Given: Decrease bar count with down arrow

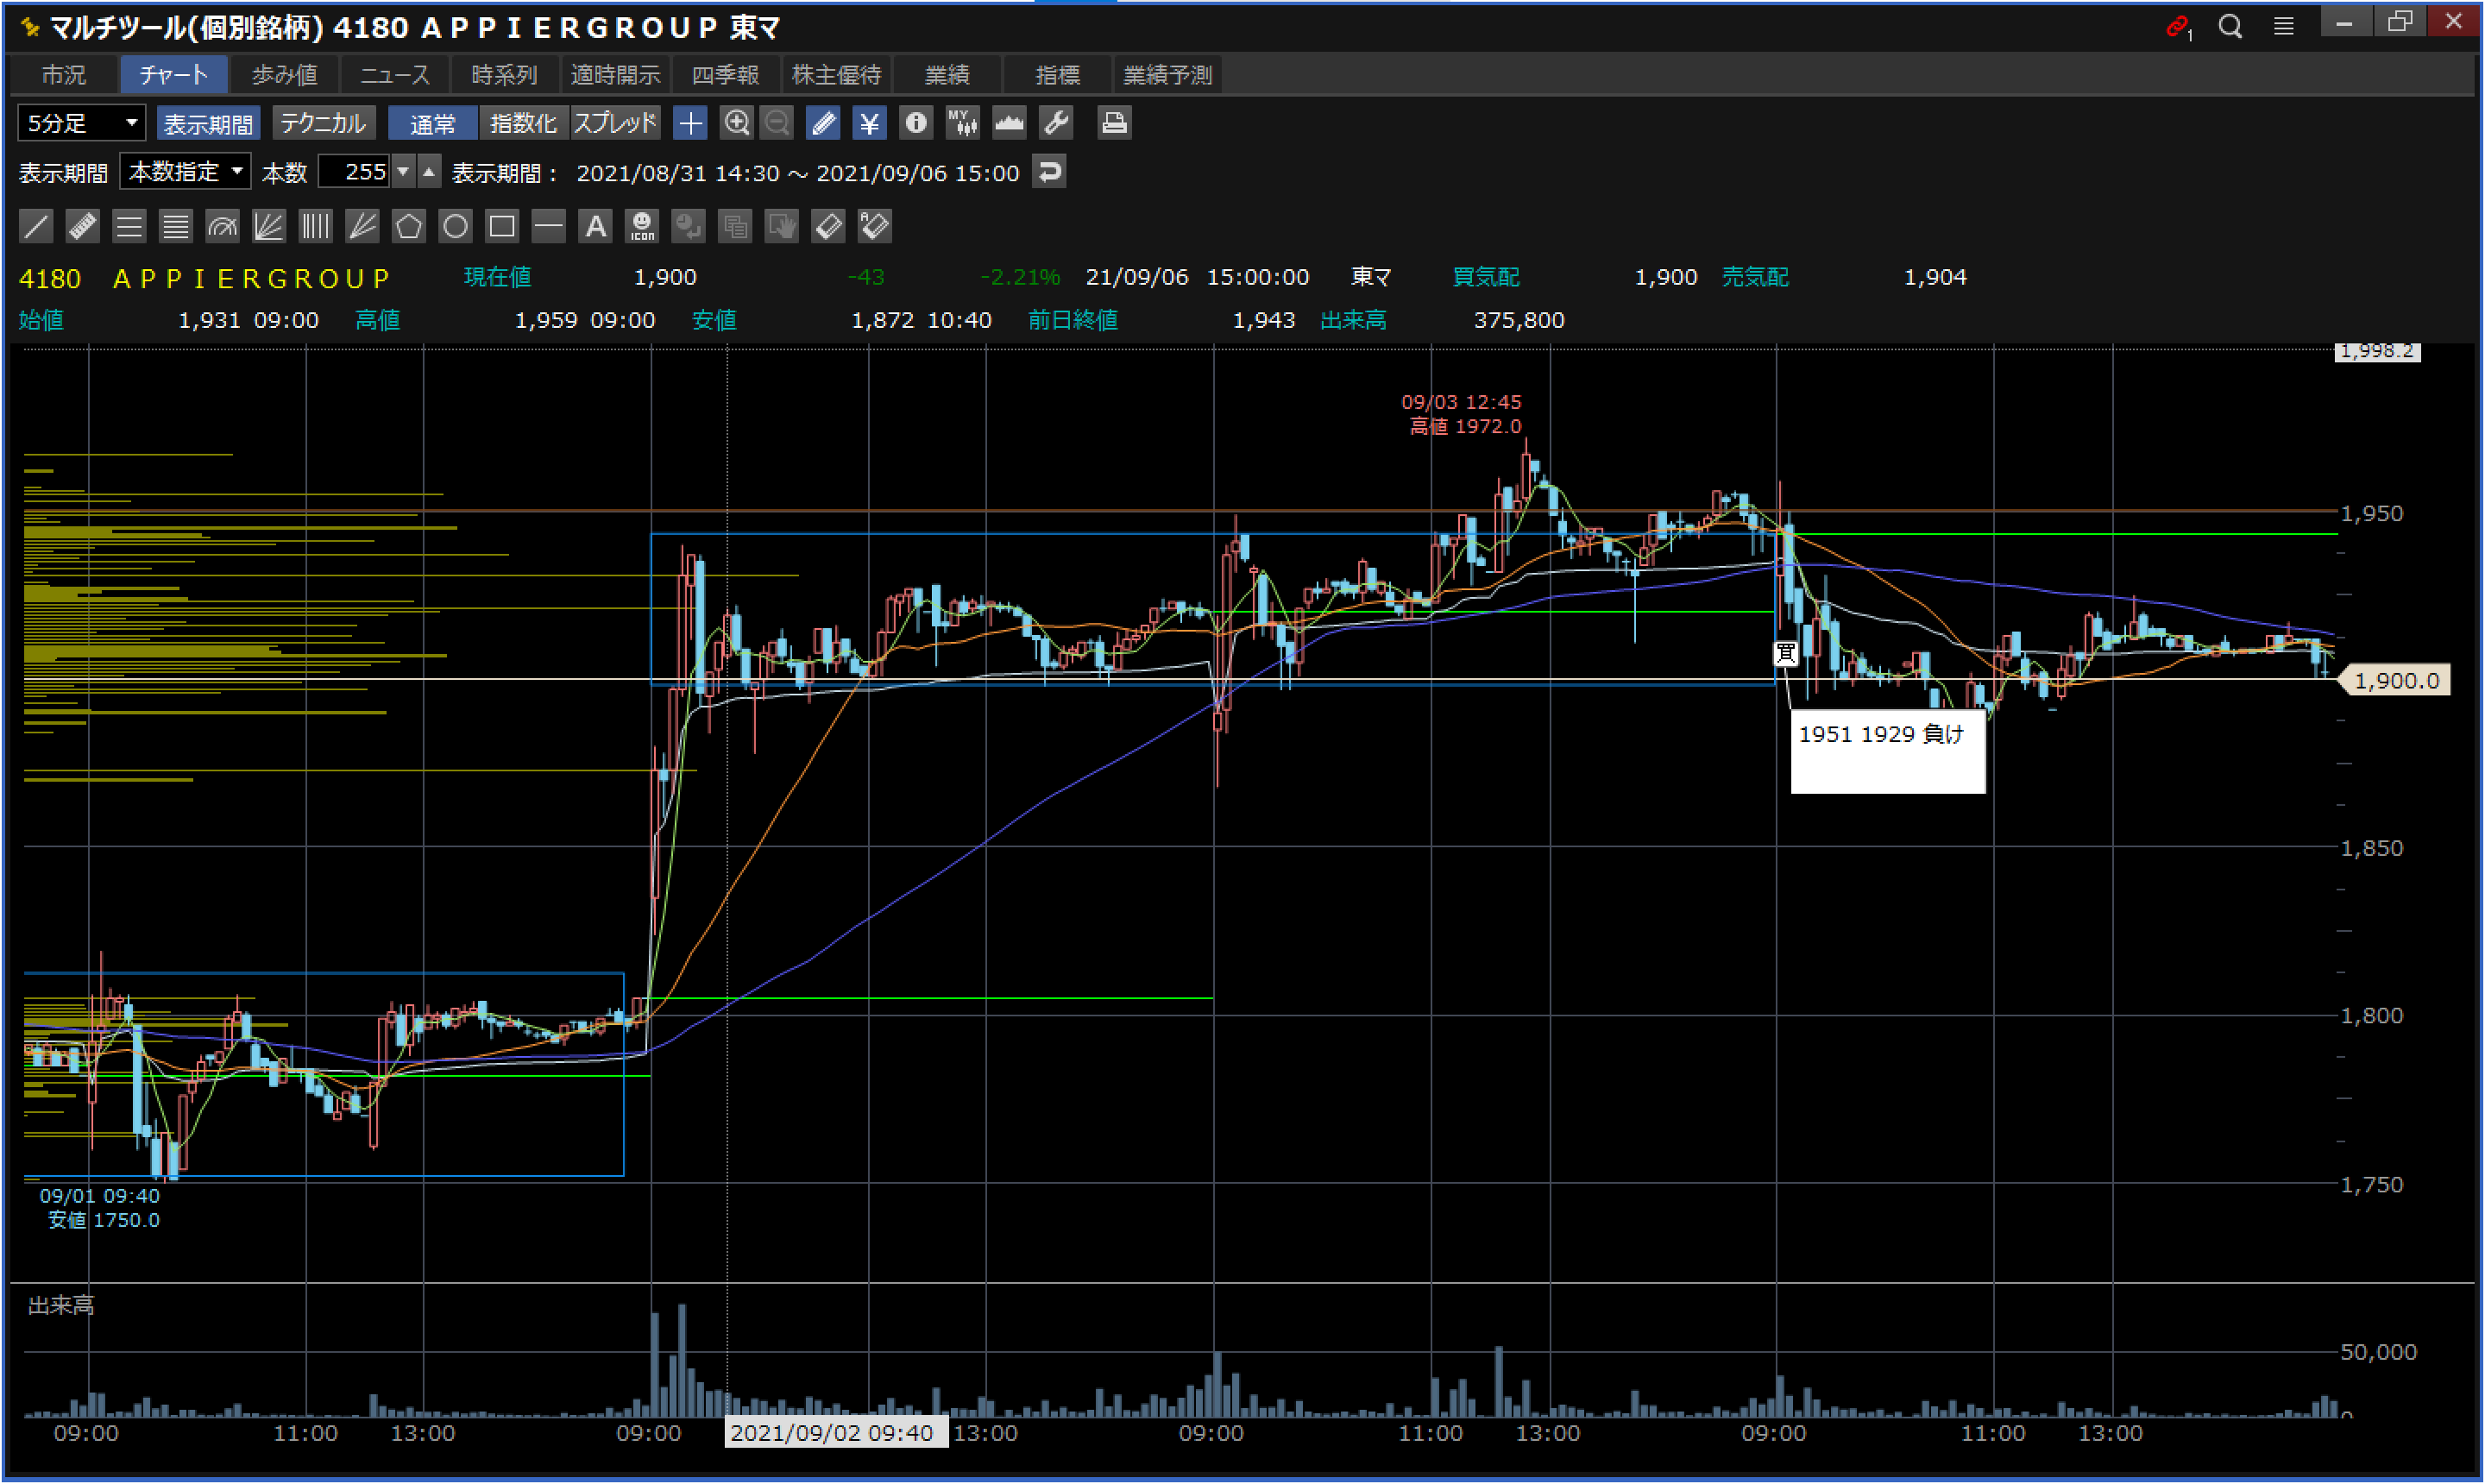Looking at the screenshot, I should tap(403, 172).
